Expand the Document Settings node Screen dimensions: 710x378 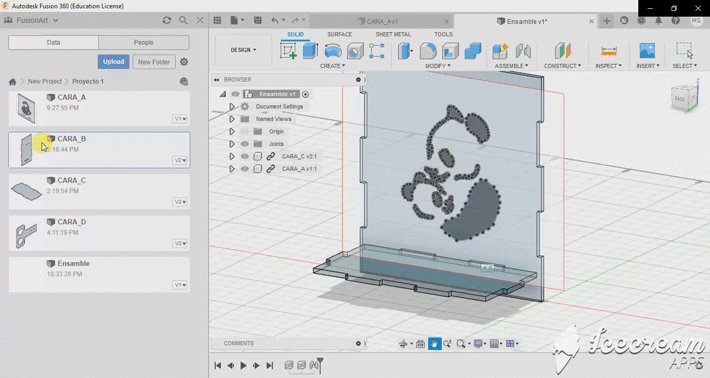coord(232,106)
